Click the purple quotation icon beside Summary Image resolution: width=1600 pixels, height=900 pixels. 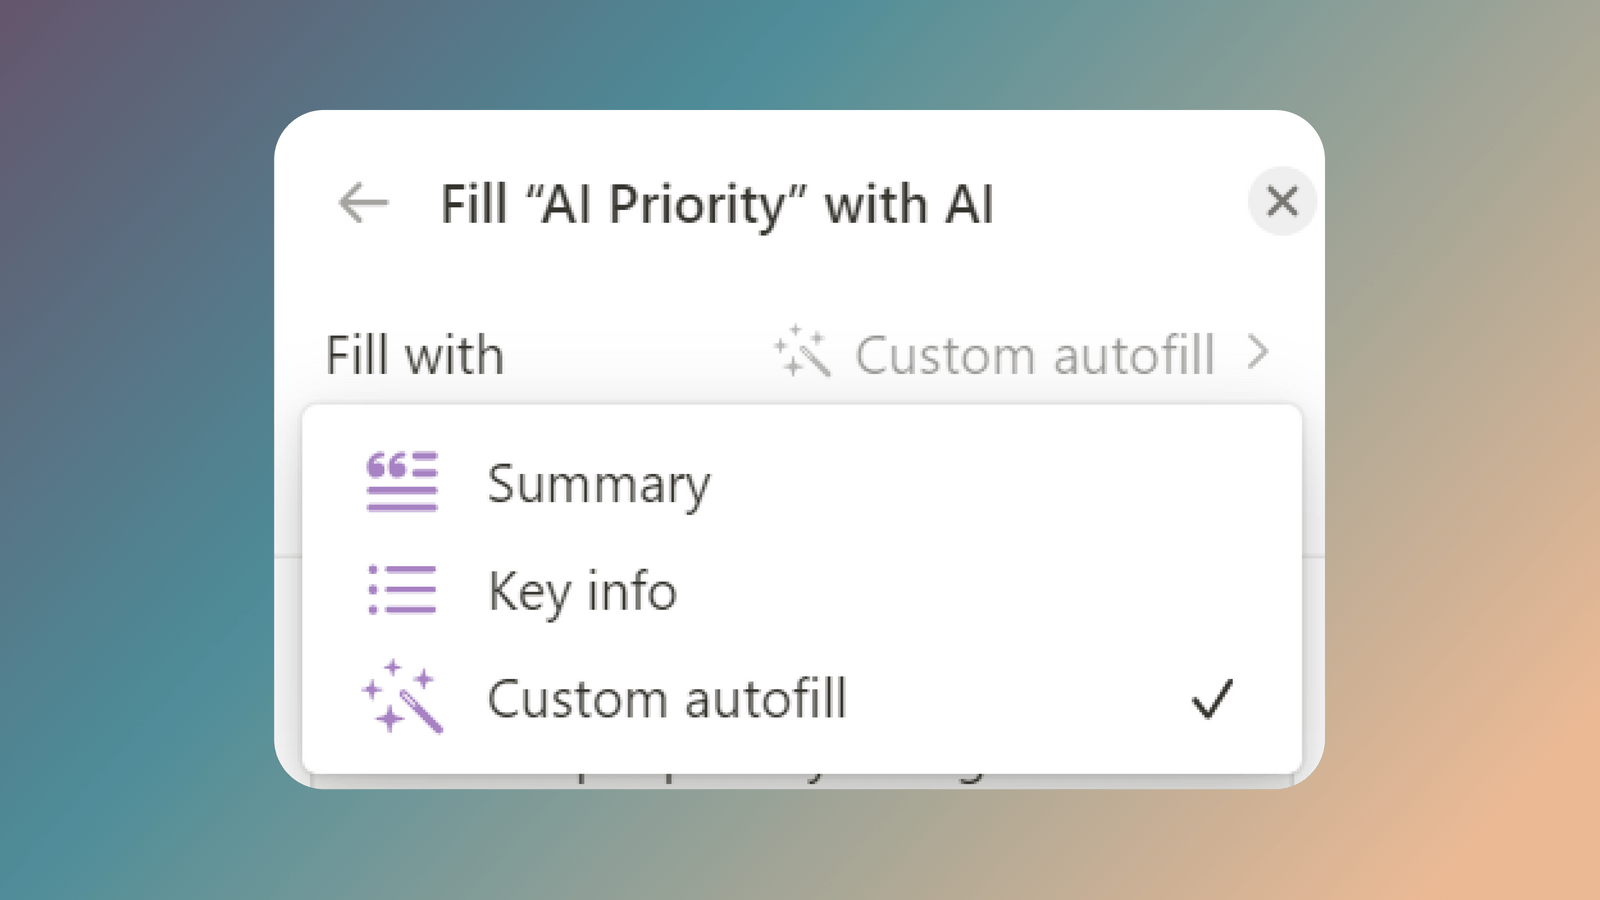point(399,483)
